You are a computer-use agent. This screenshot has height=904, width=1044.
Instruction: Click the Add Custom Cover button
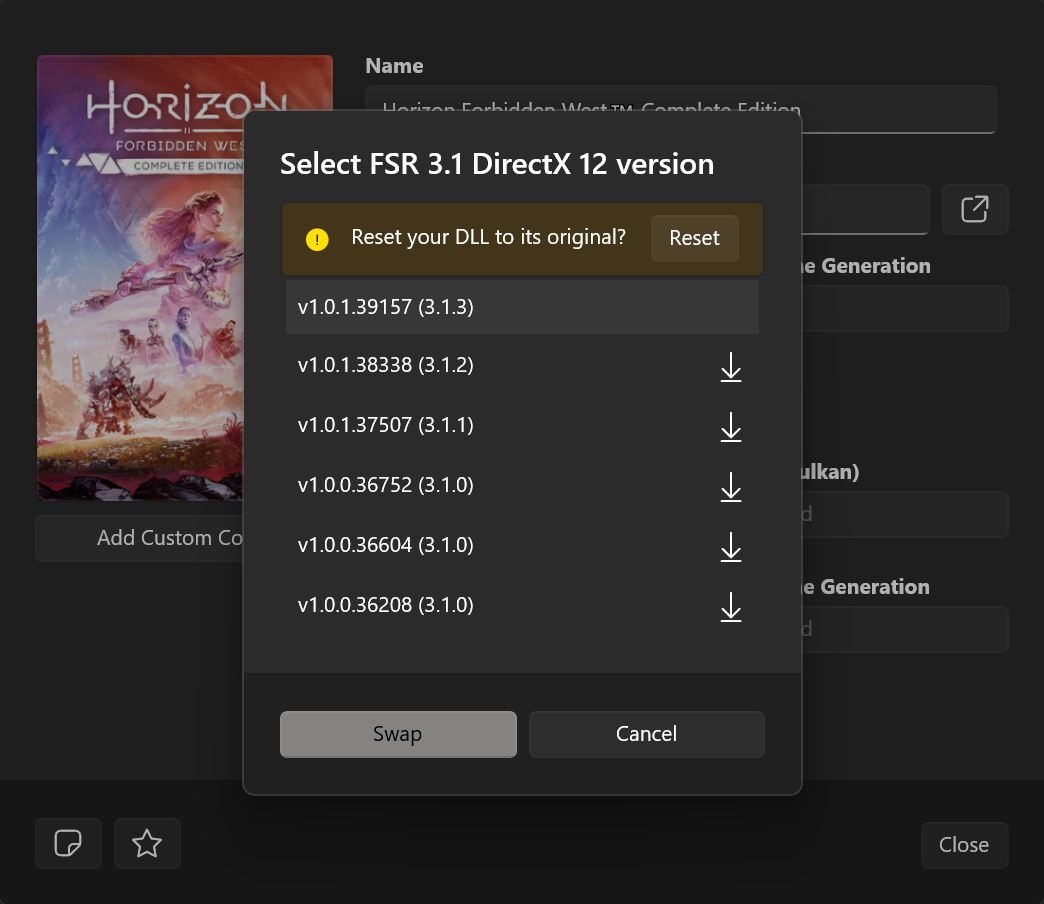click(x=140, y=538)
